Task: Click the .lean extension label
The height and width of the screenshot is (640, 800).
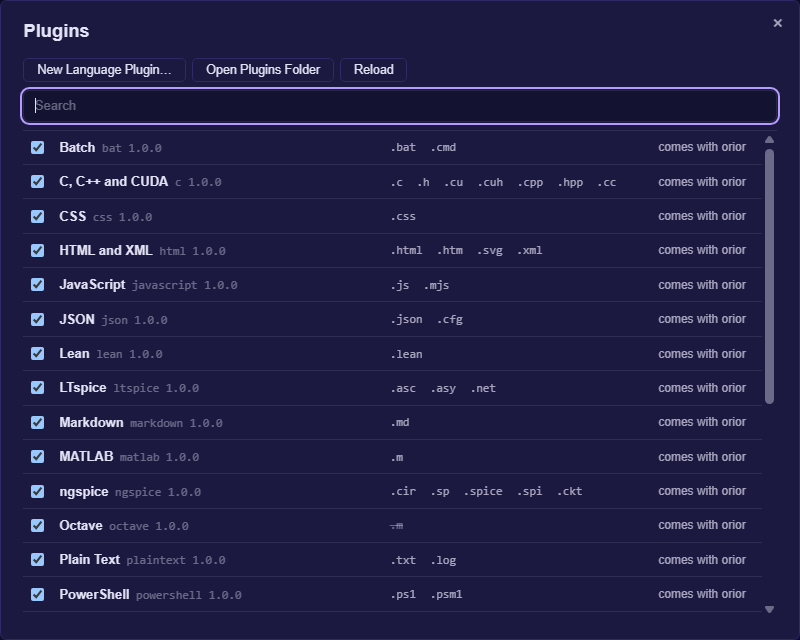Action: point(406,354)
